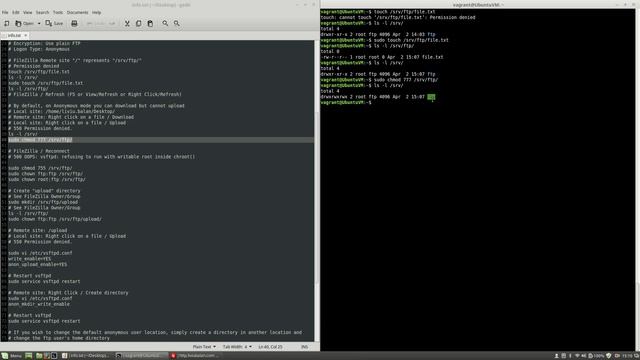Click the 'Permission denied' terminal error line
This screenshot has width=640, height=360.
pos(398,18)
